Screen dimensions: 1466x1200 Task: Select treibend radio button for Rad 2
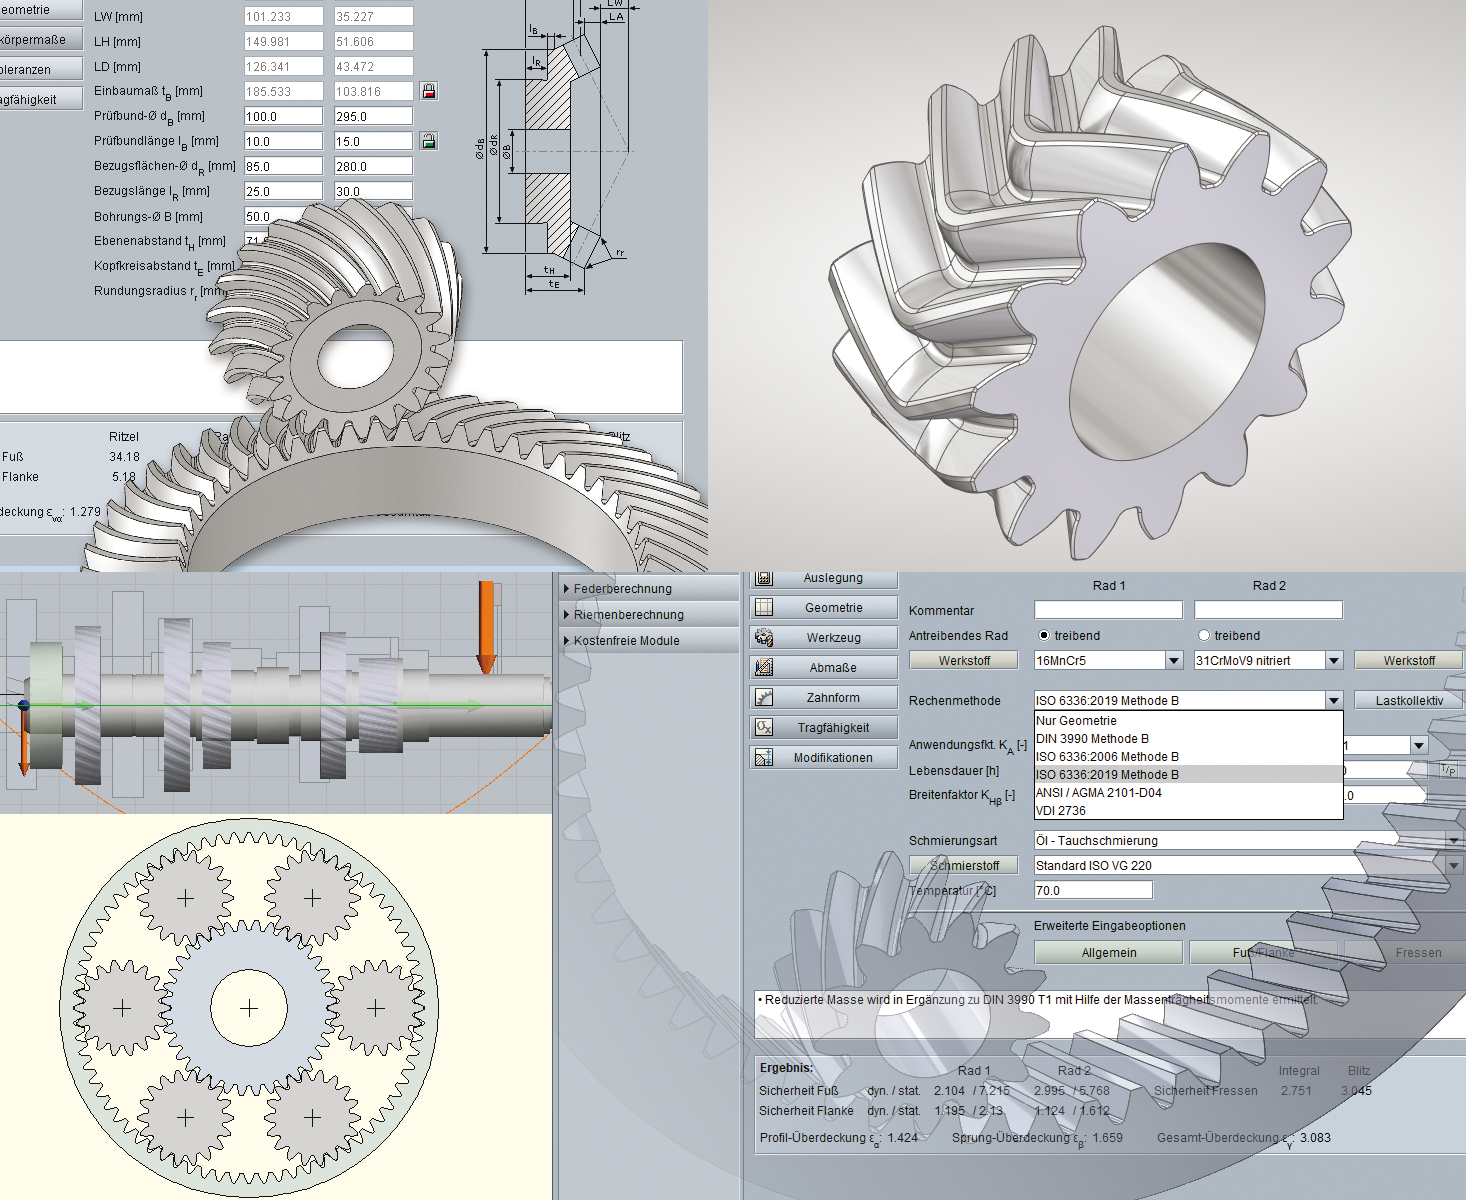pyautogui.click(x=1204, y=635)
